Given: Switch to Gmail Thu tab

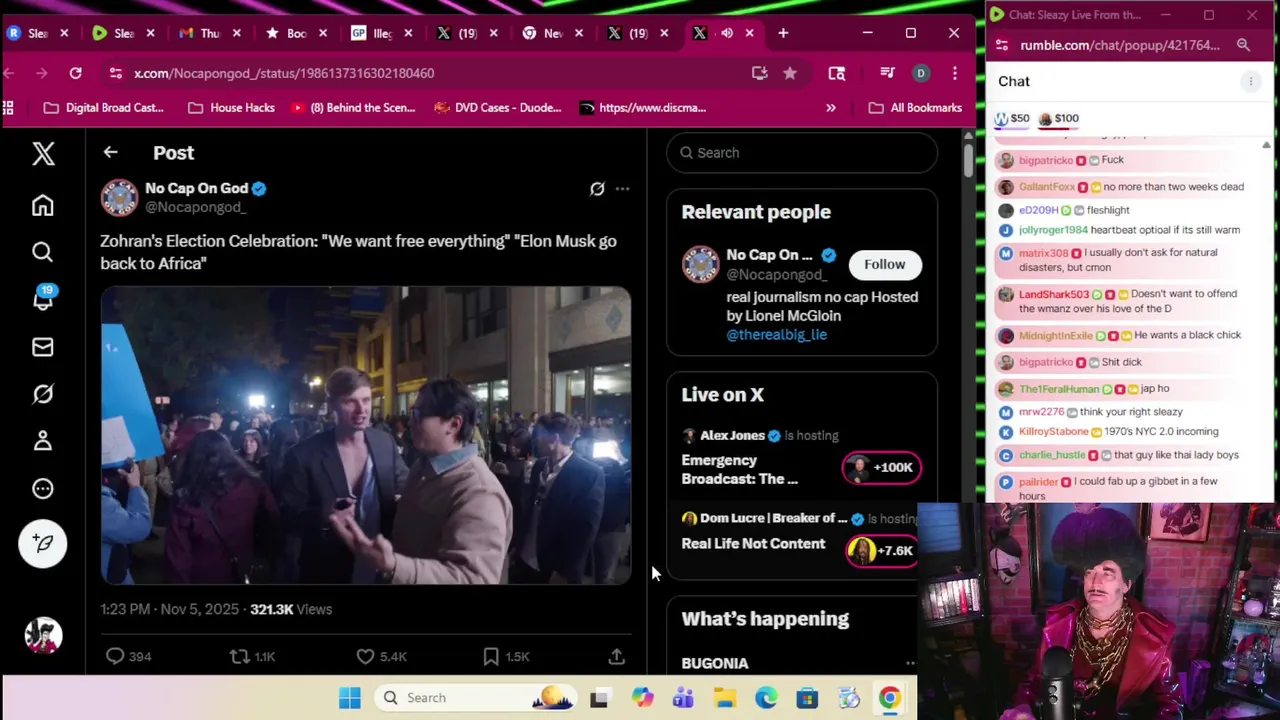Looking at the screenshot, I should click(x=210, y=33).
